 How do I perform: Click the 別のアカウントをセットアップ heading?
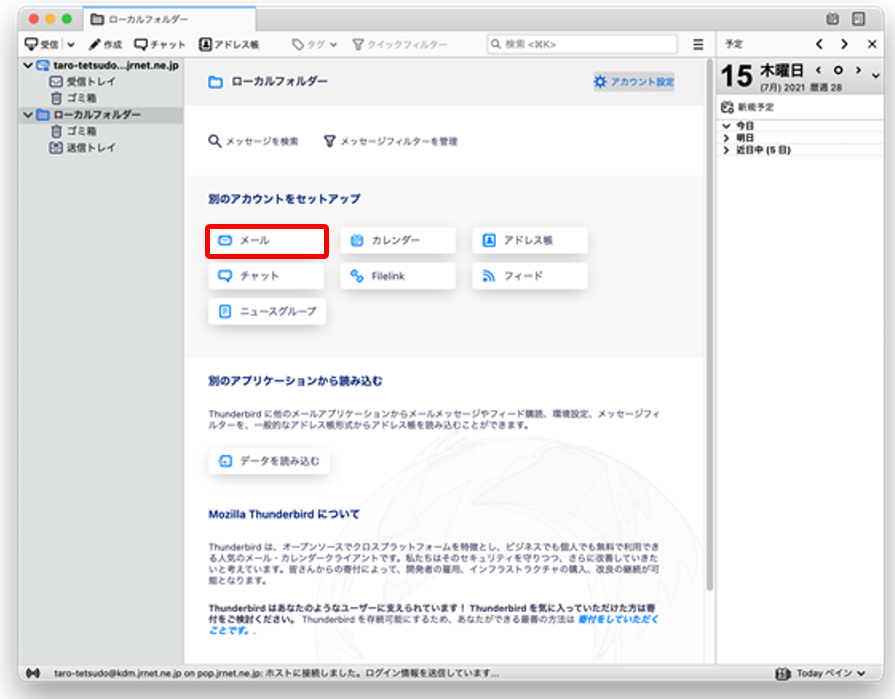pyautogui.click(x=284, y=199)
